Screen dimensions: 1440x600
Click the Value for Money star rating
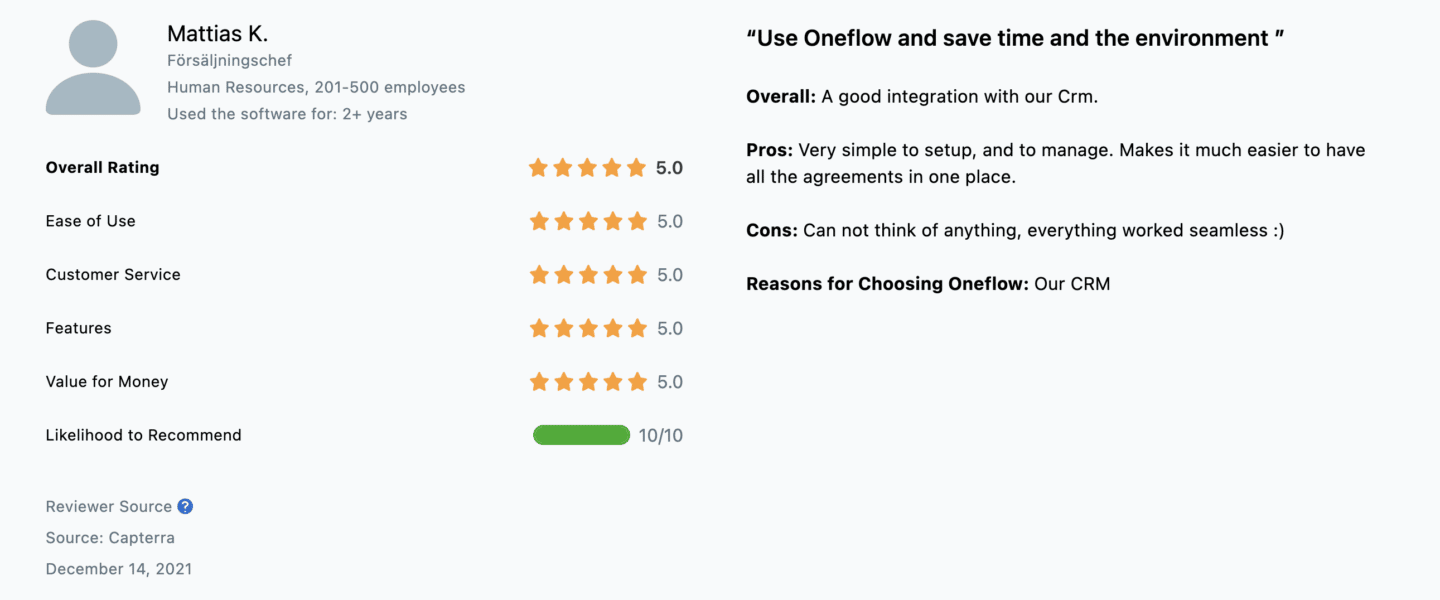click(587, 382)
